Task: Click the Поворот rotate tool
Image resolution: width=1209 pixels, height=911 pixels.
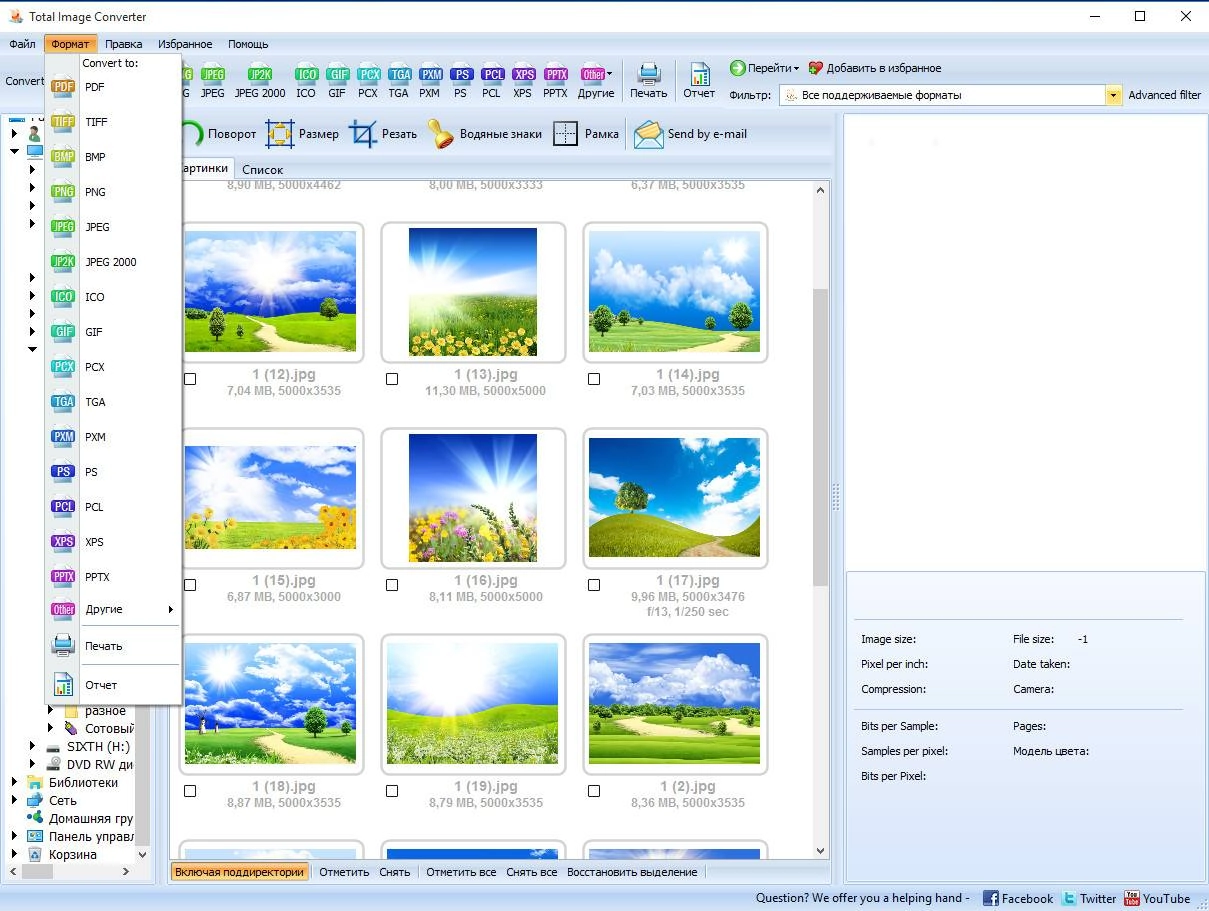Action: click(220, 134)
